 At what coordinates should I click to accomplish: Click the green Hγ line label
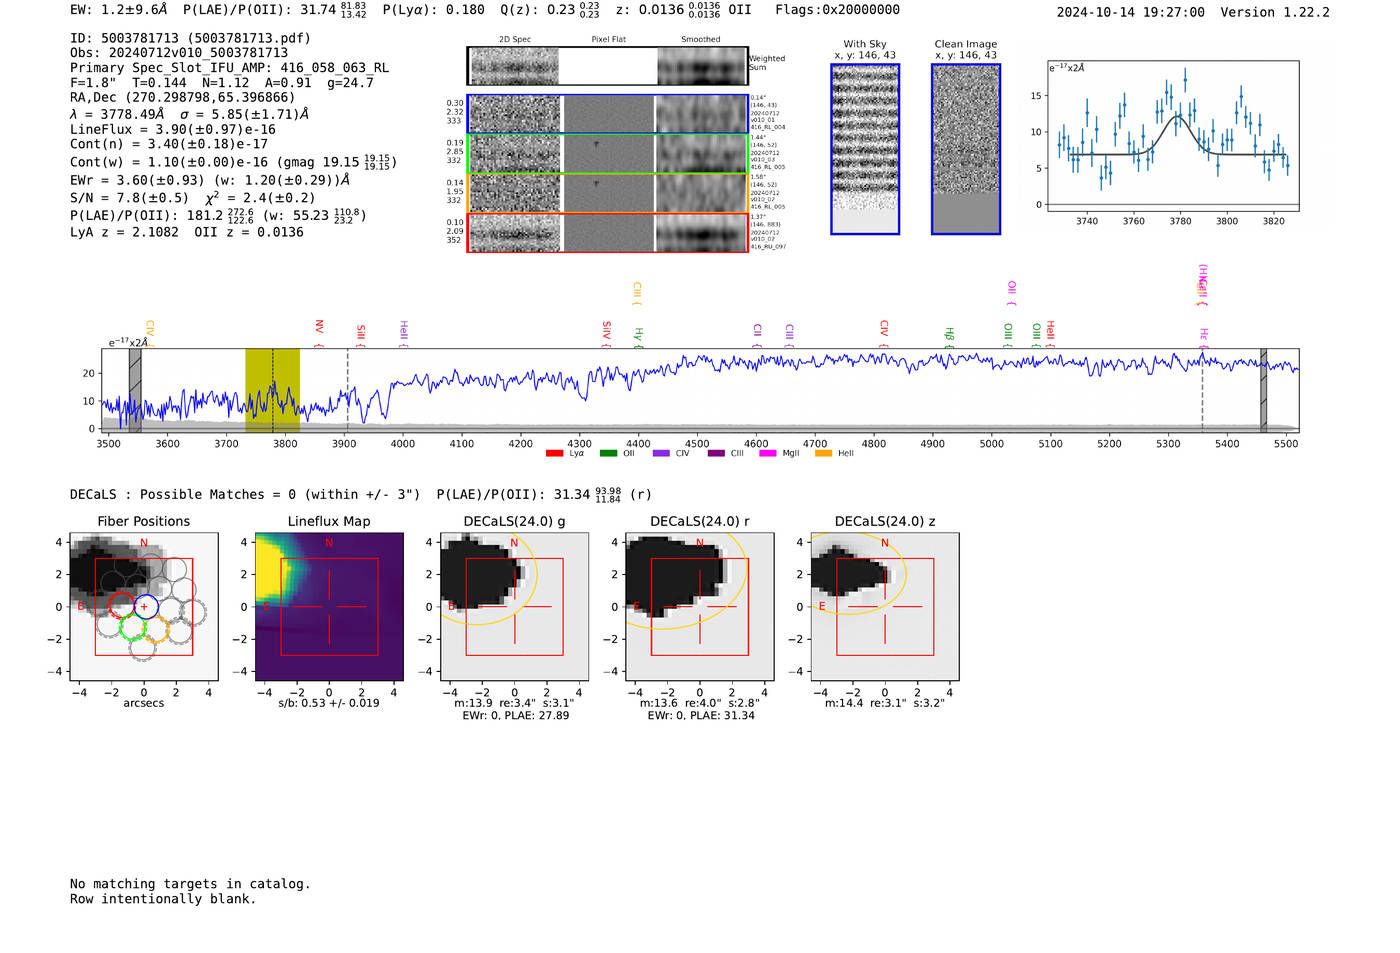[x=638, y=336]
